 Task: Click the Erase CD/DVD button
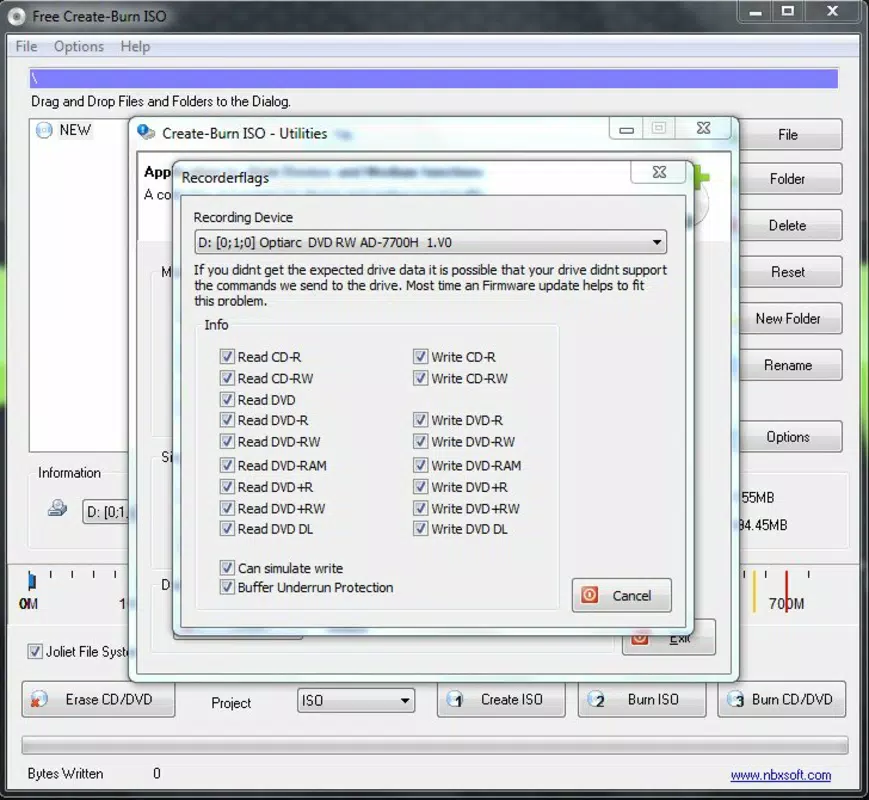point(99,700)
